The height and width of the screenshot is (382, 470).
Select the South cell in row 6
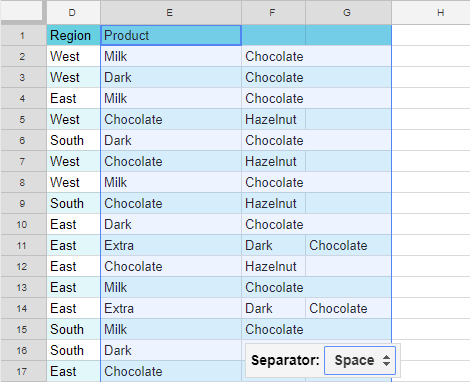[x=73, y=140]
